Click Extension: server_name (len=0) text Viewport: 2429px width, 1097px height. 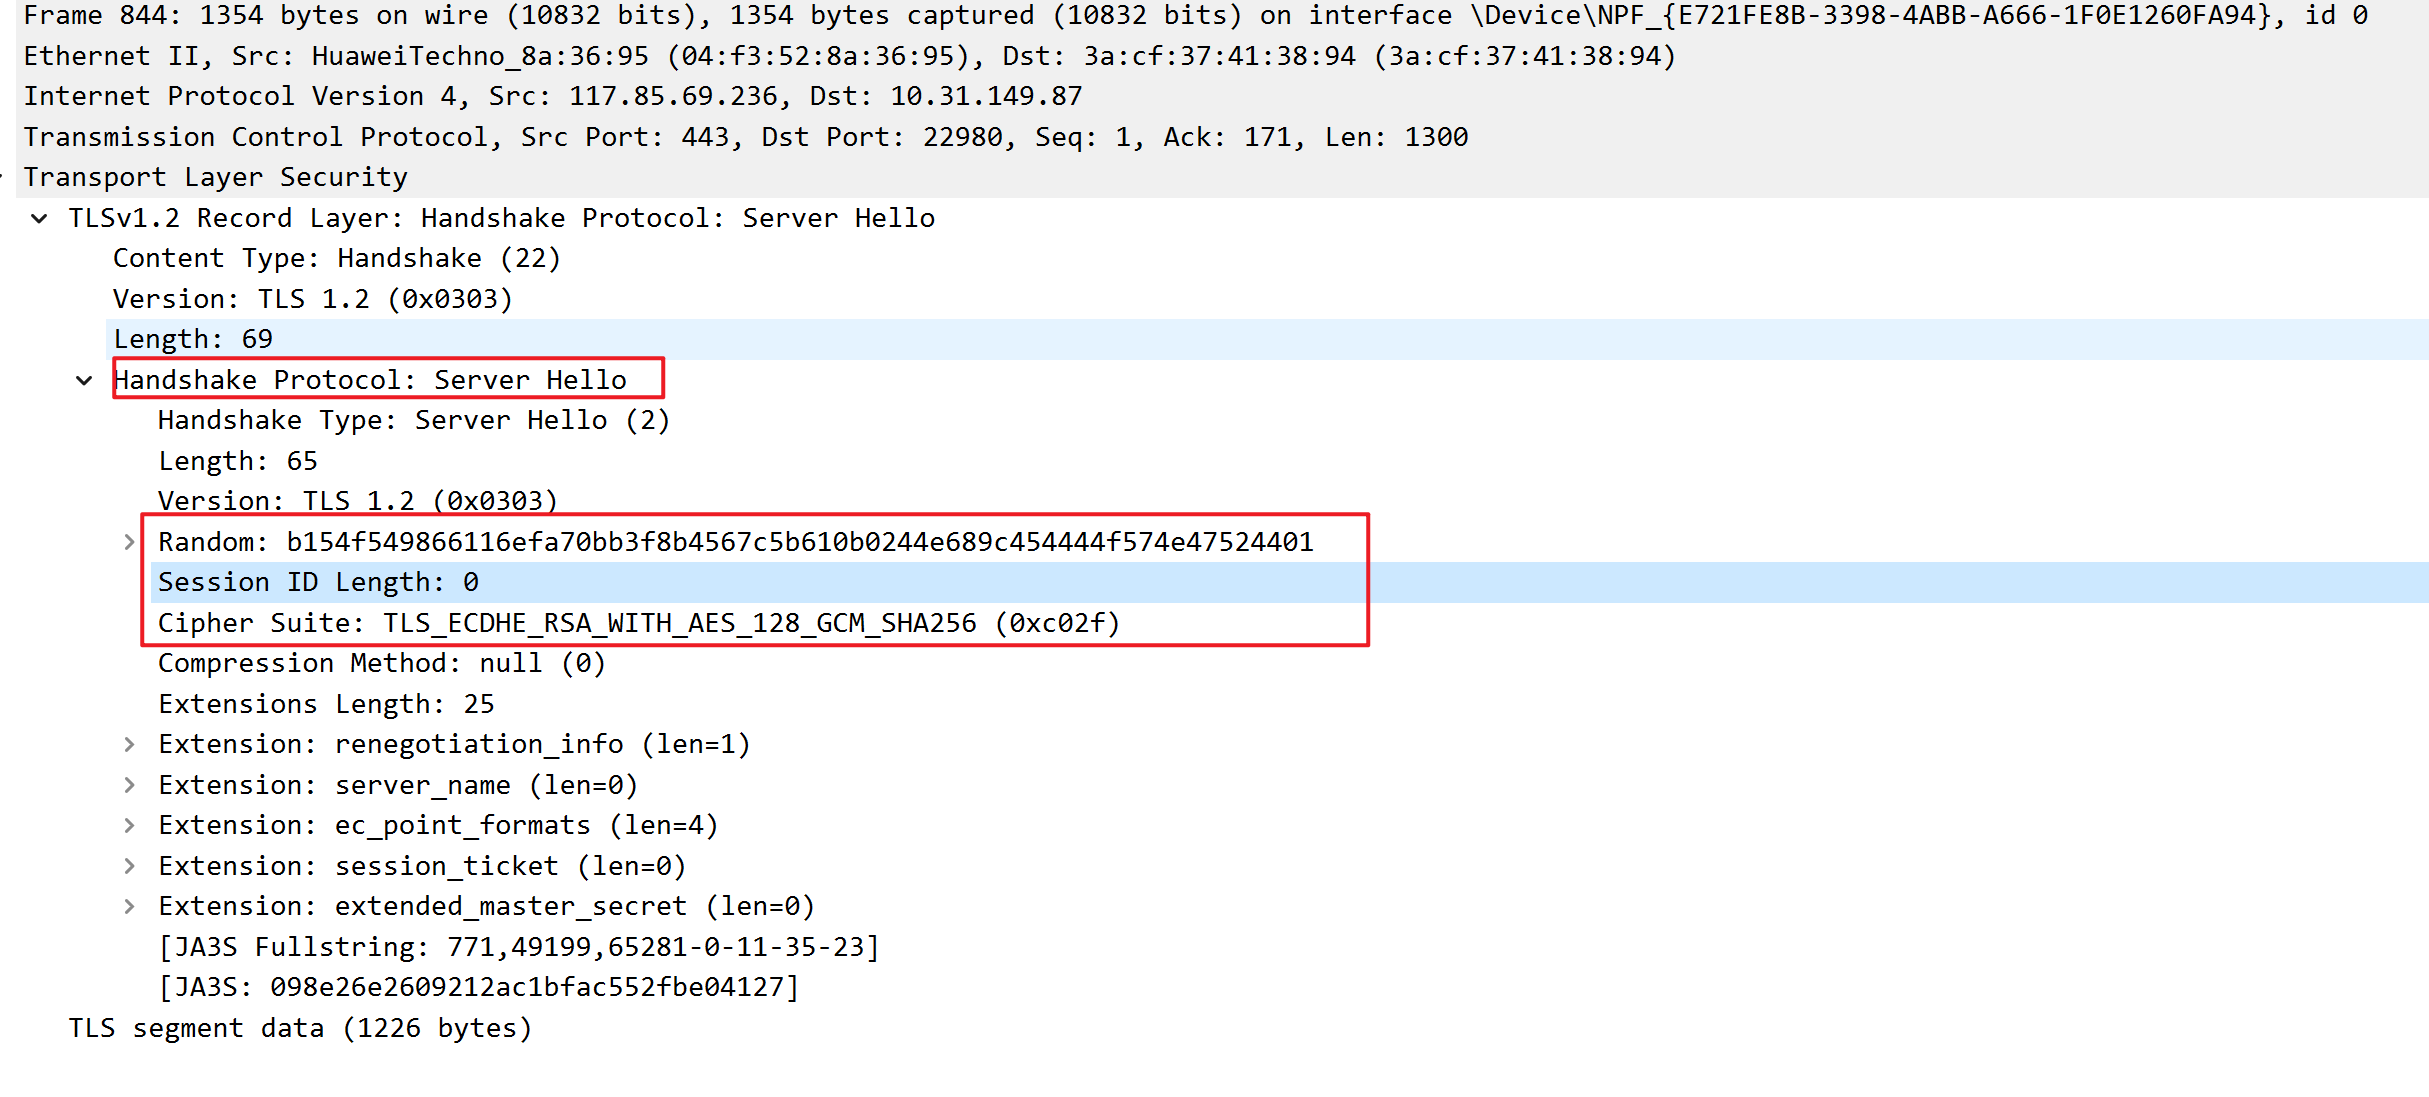click(398, 785)
